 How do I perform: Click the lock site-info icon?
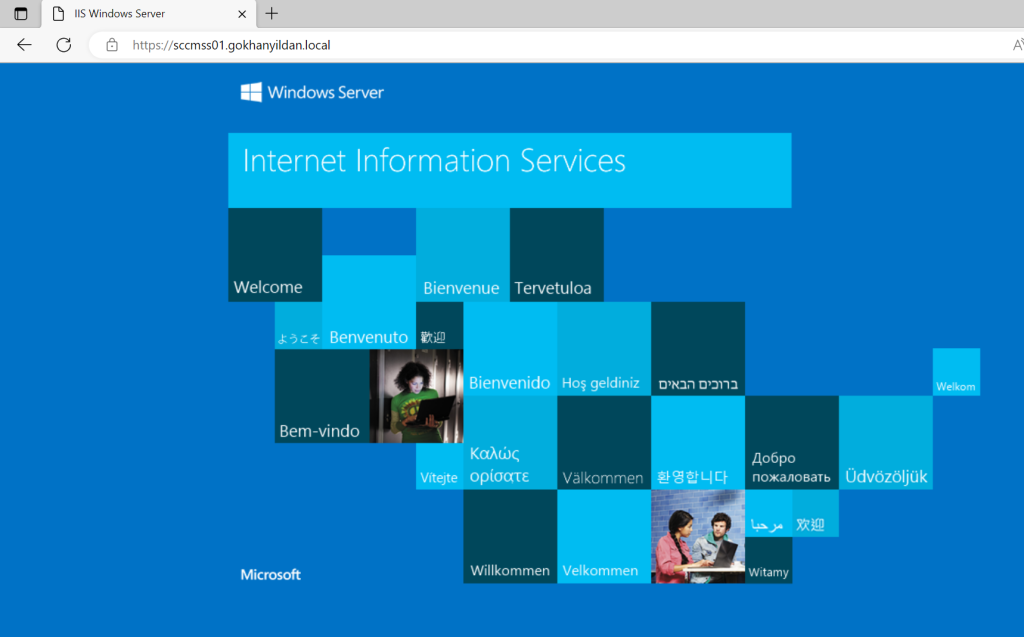tap(112, 45)
